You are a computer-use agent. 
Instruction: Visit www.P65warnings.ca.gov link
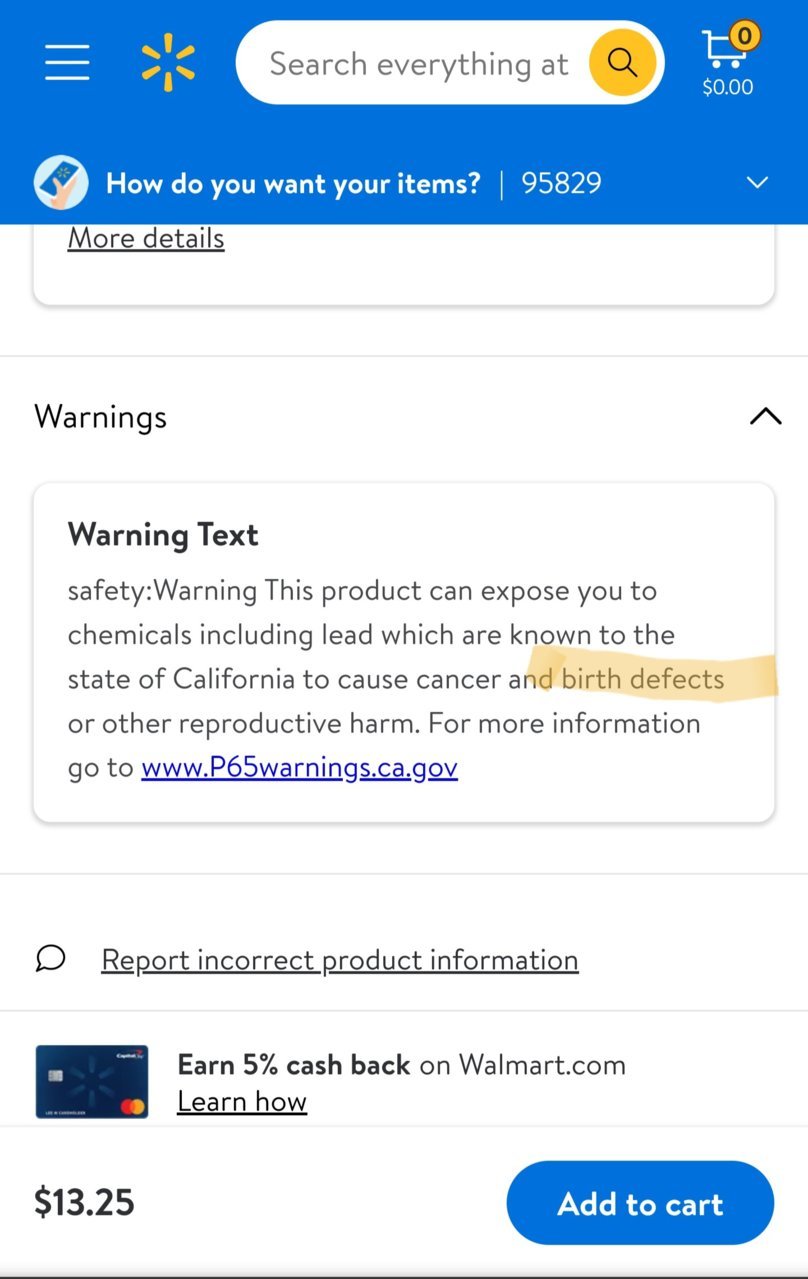pyautogui.click(x=300, y=767)
